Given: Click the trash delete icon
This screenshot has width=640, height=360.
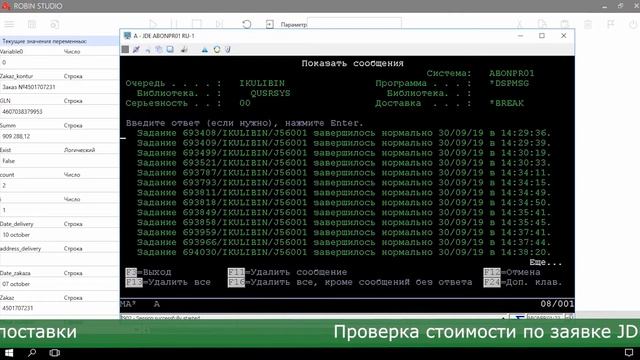Looking at the screenshot, I should click(588, 24).
